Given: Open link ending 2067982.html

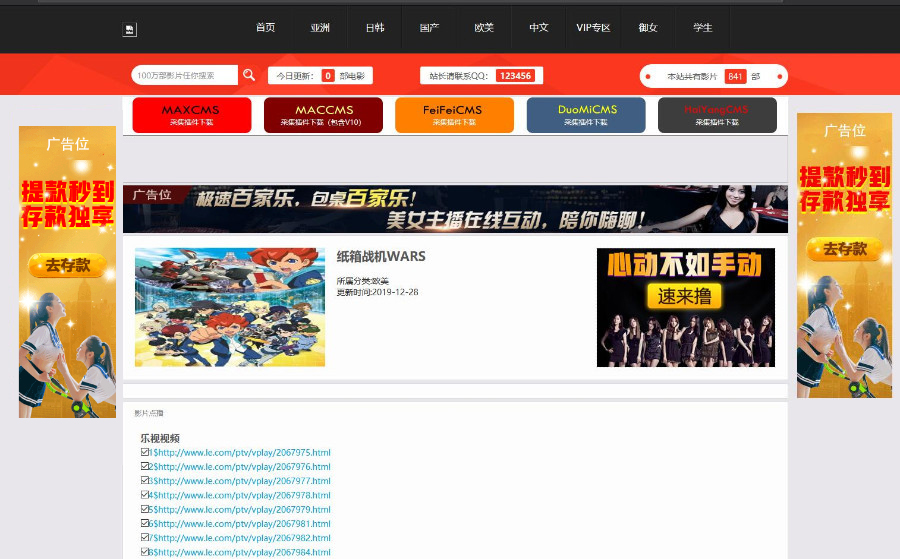Looking at the screenshot, I should (x=240, y=538).
